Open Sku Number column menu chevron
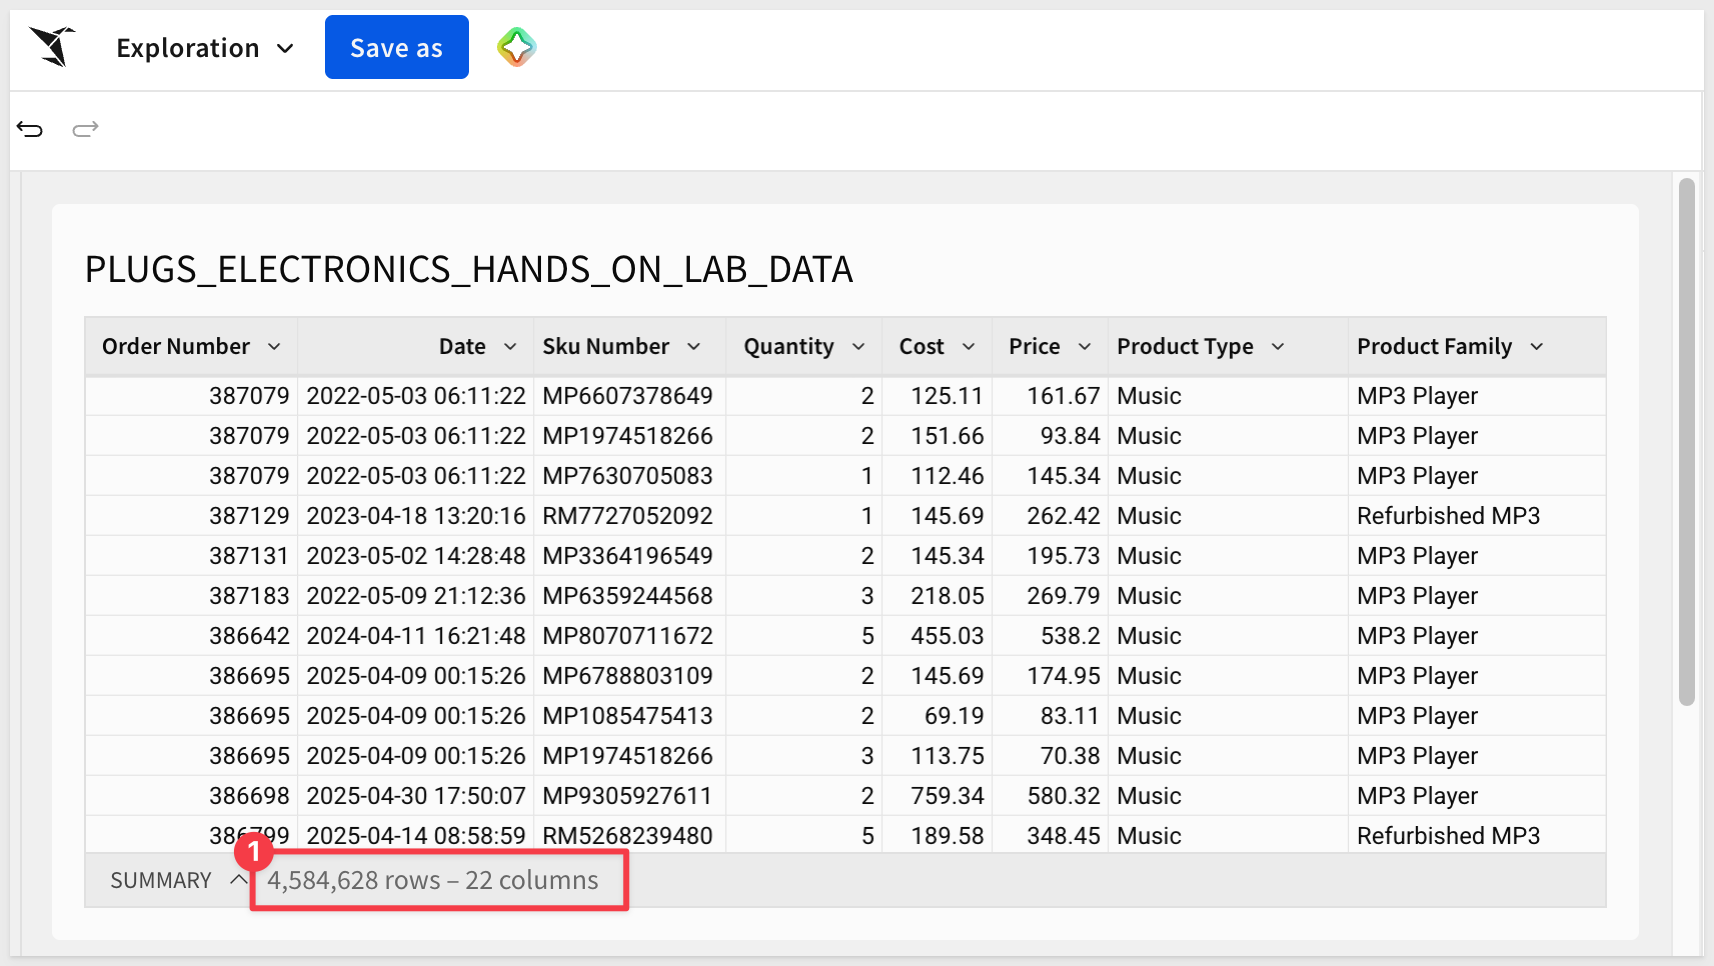Image resolution: width=1714 pixels, height=966 pixels. coord(694,346)
